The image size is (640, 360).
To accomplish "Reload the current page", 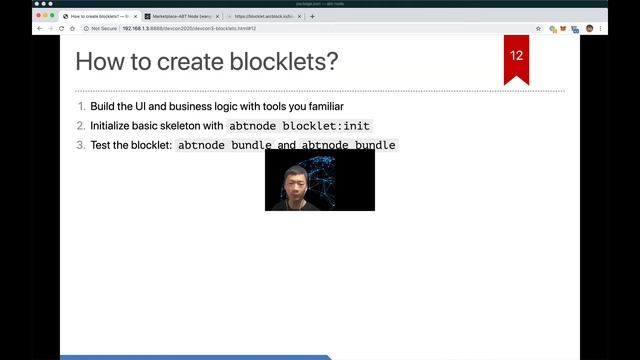I will pyautogui.click(x=62, y=29).
